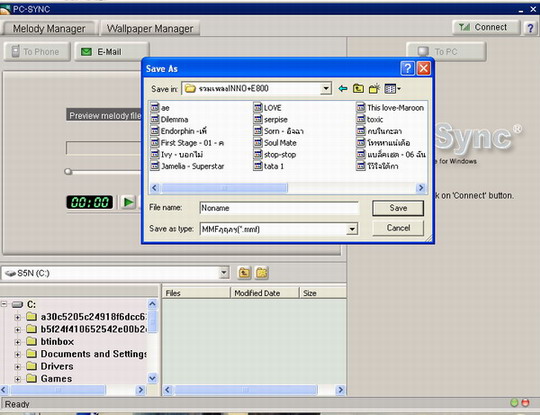Click the Size column header

(323, 293)
